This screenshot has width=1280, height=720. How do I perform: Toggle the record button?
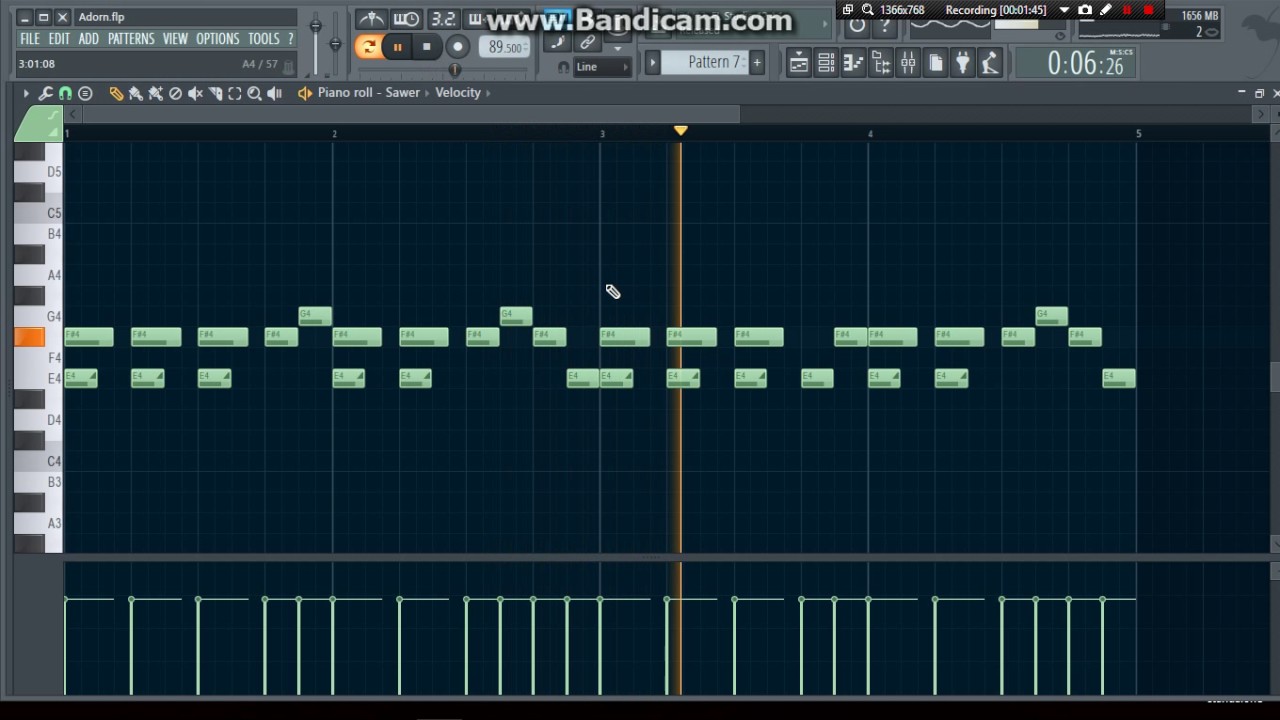(x=457, y=47)
